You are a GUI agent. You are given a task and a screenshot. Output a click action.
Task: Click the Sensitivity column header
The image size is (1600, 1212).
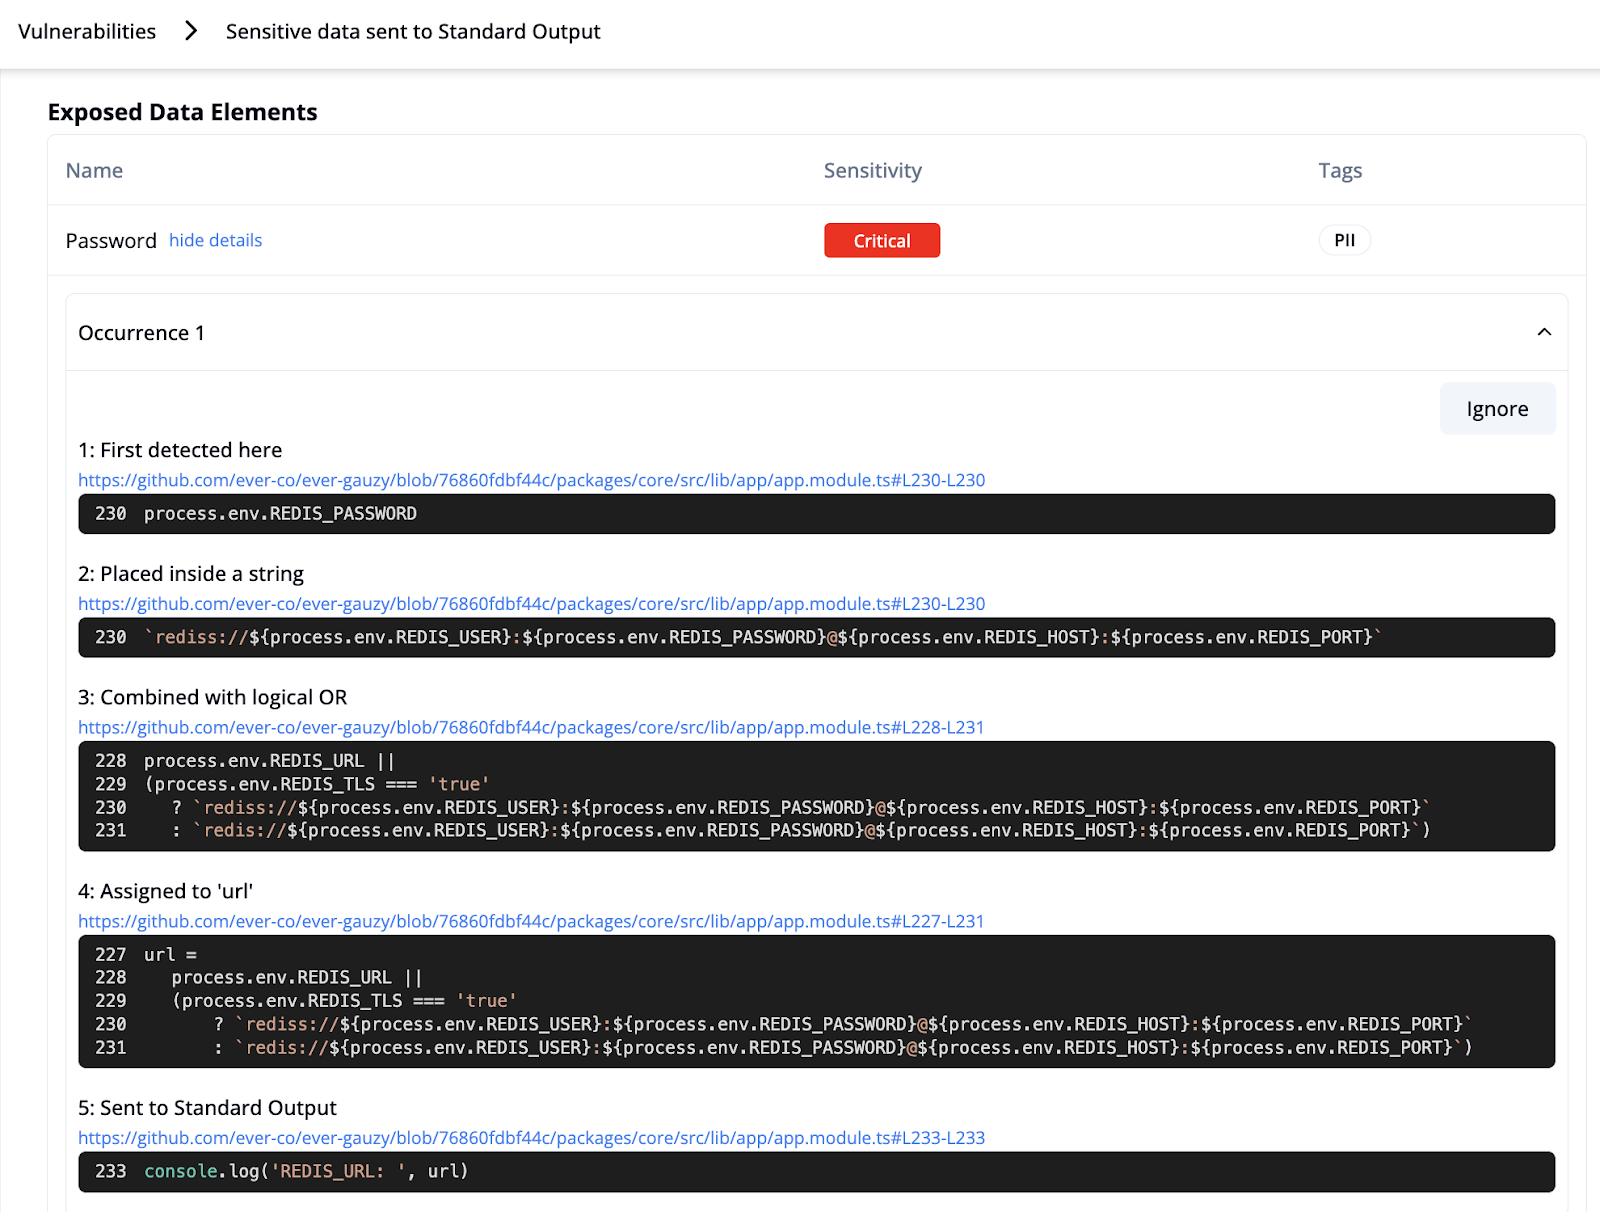pyautogui.click(x=872, y=171)
